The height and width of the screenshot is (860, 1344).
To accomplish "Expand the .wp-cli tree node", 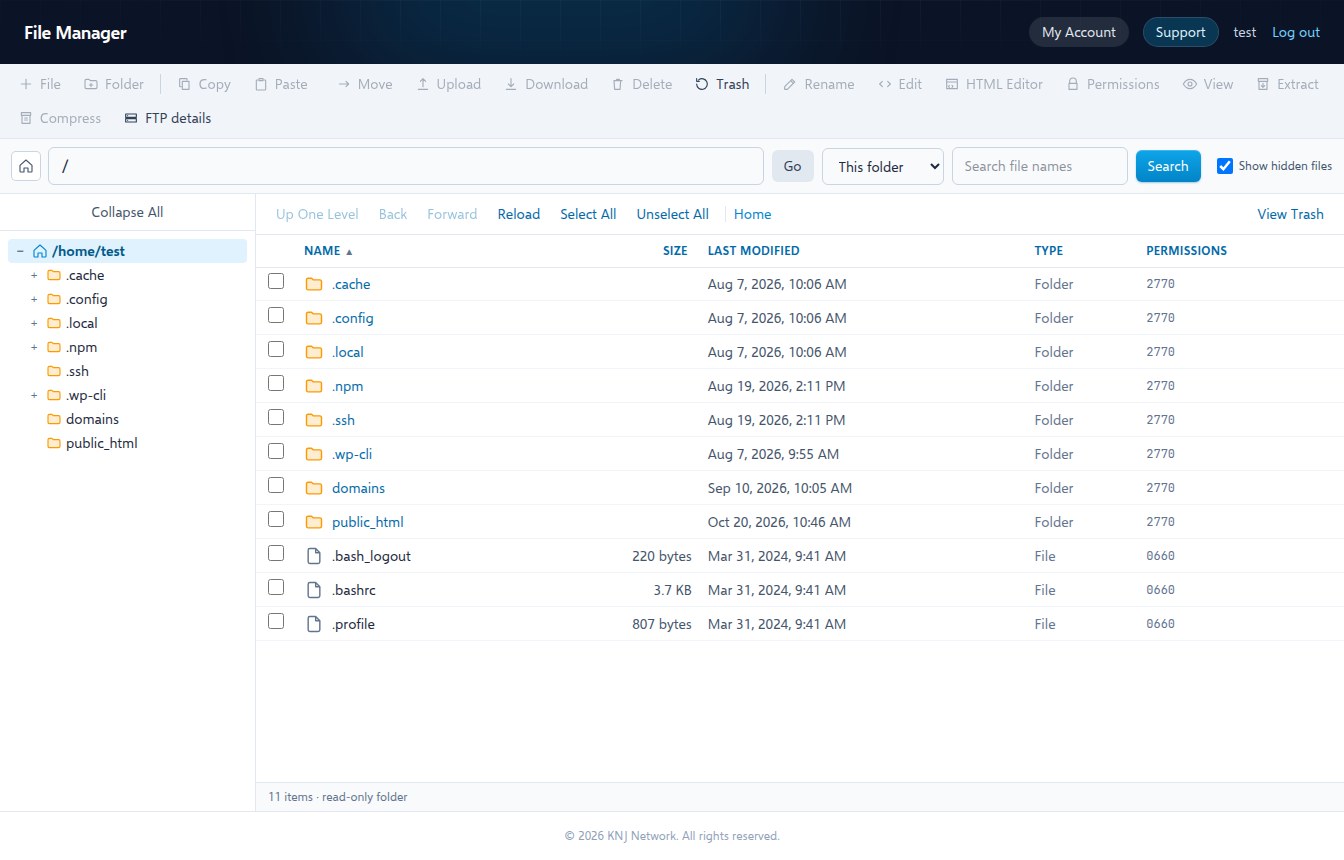I will [34, 395].
